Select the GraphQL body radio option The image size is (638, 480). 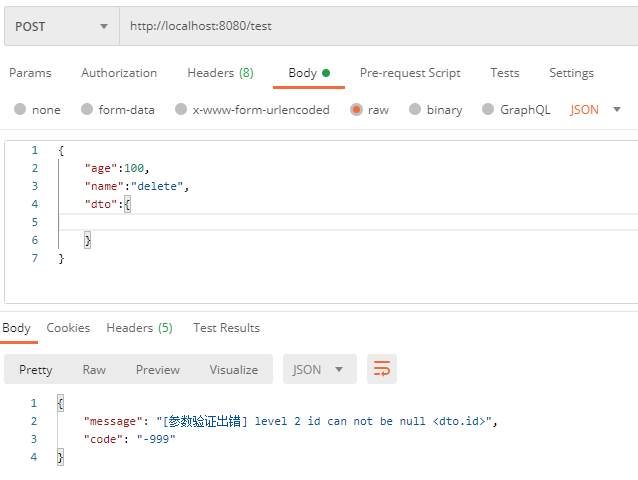[489, 110]
